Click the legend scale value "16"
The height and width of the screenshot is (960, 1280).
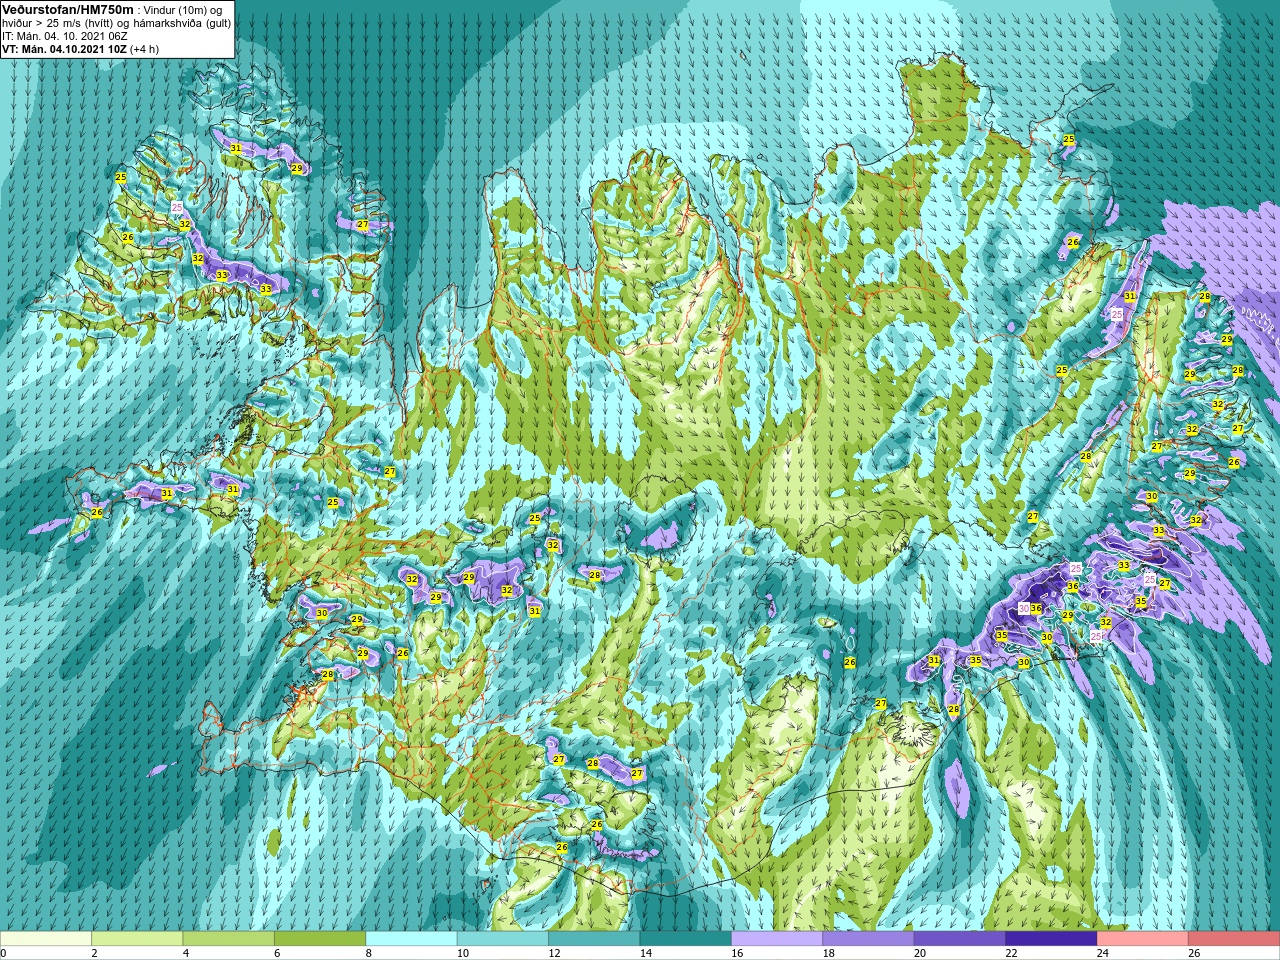737,953
